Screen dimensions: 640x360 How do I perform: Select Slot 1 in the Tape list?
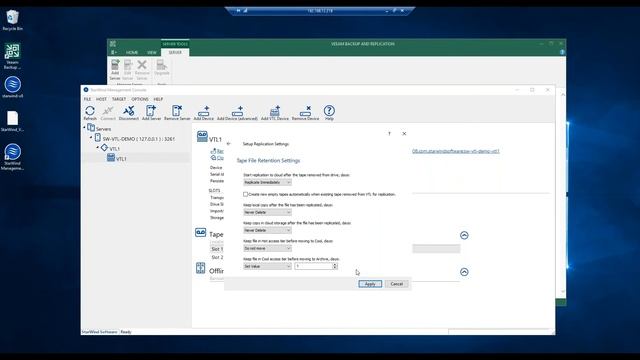[x=217, y=249]
